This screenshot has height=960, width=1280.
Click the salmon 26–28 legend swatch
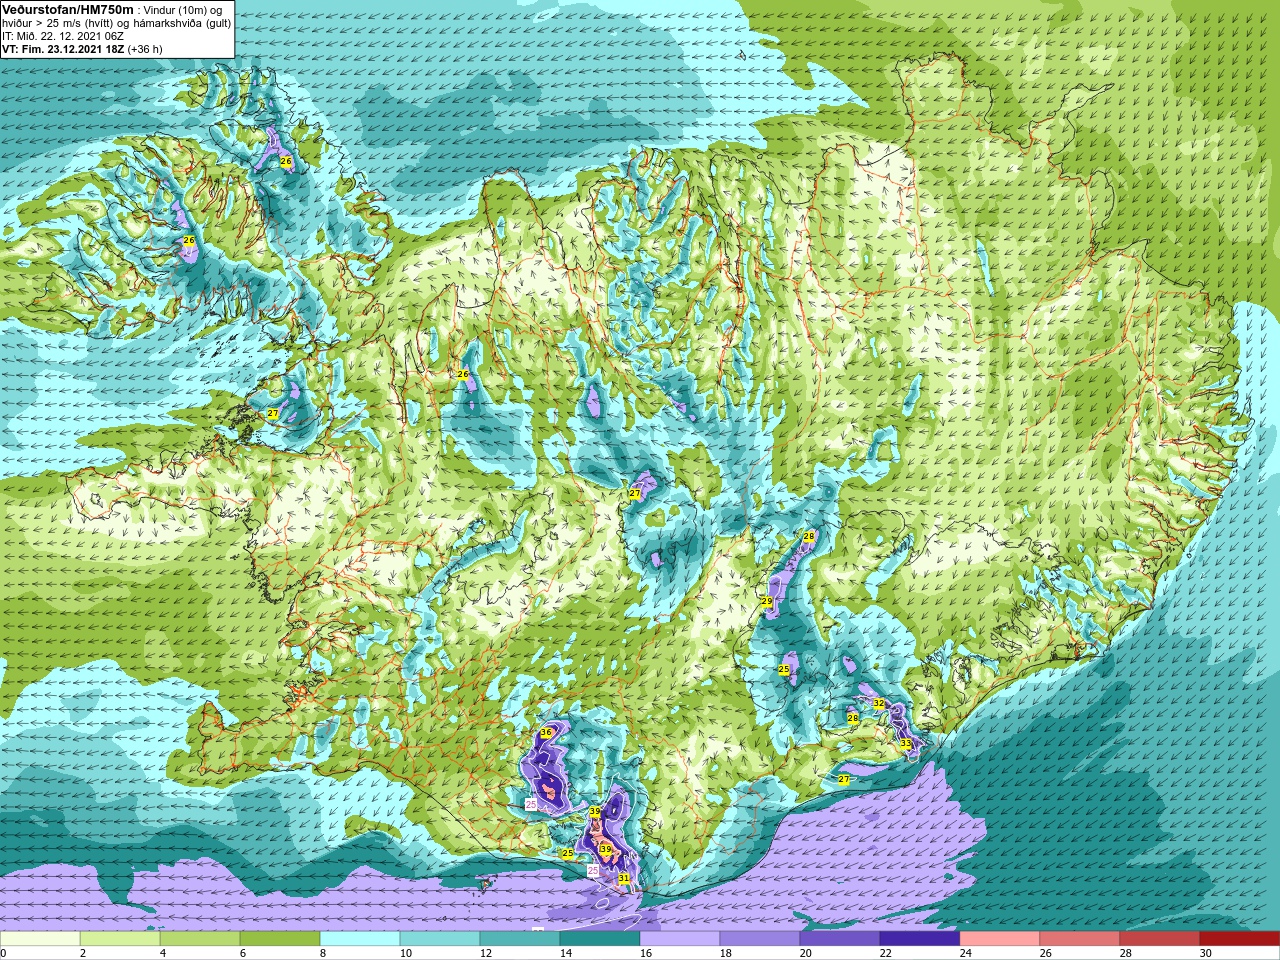[1080, 939]
